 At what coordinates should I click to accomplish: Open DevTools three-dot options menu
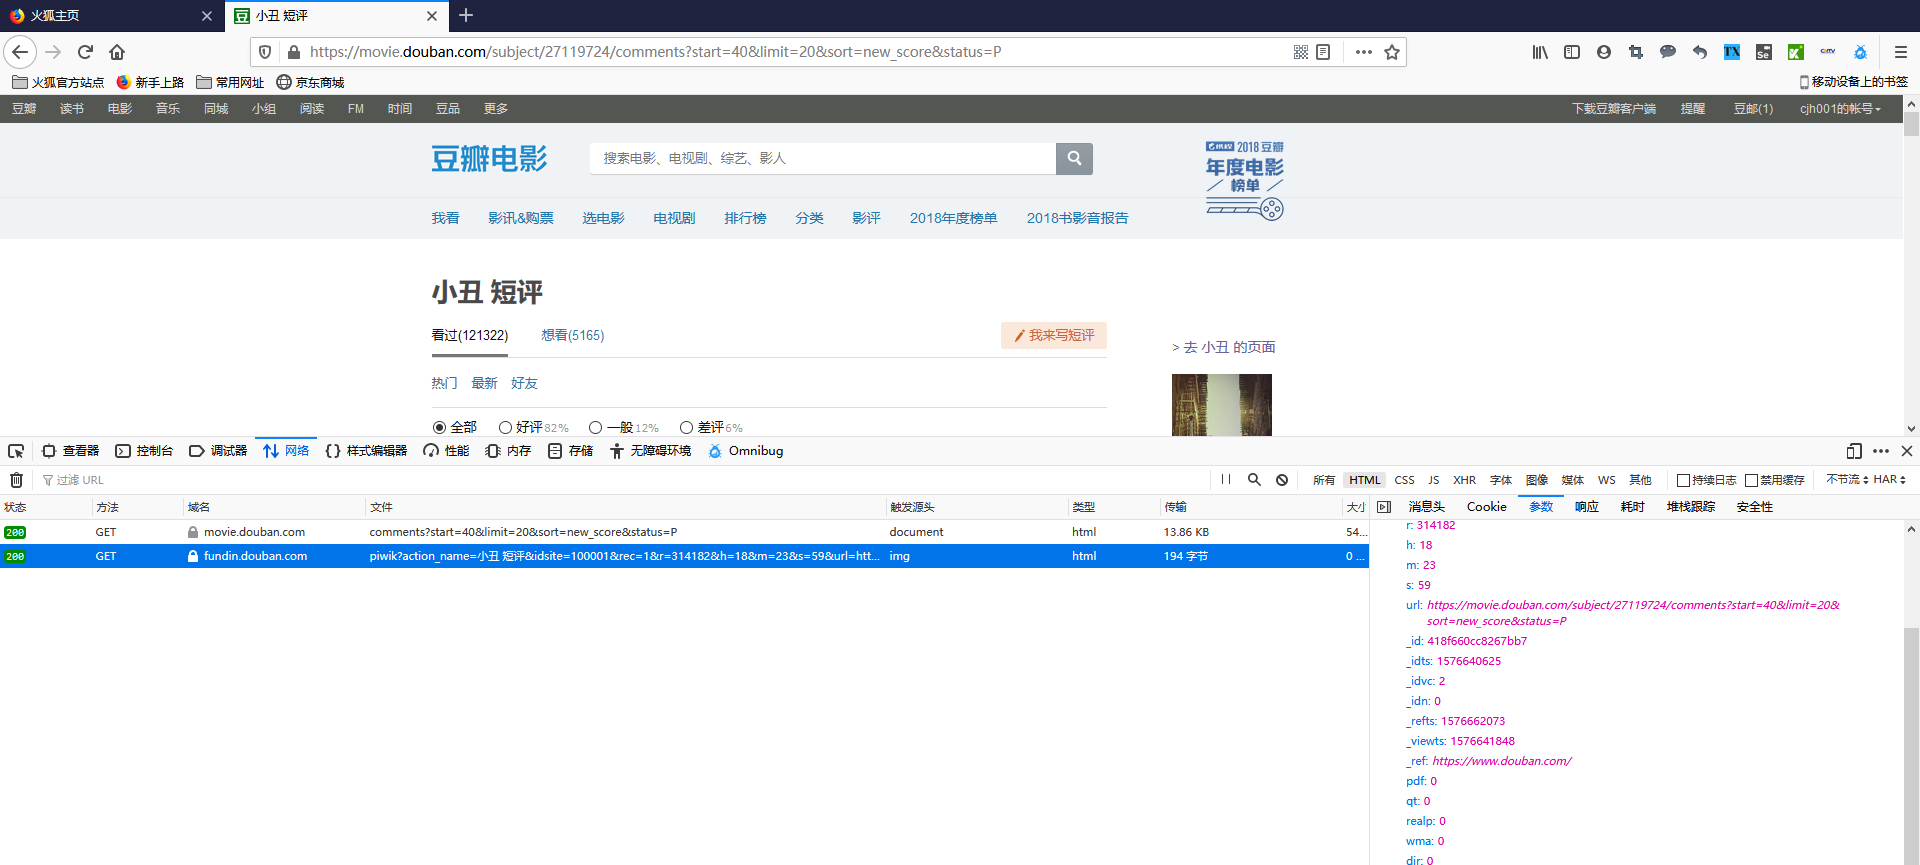coord(1881,451)
